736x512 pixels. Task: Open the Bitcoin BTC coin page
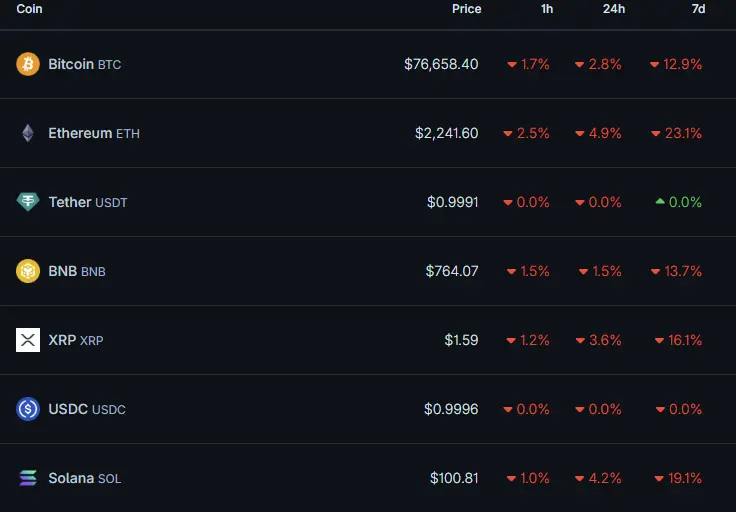pos(84,64)
